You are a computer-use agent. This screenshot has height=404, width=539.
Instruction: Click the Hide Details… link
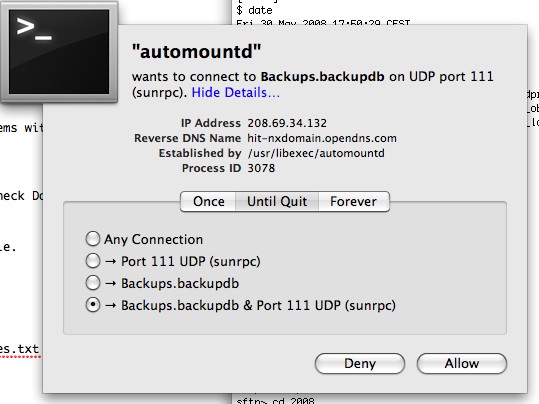click(235, 92)
